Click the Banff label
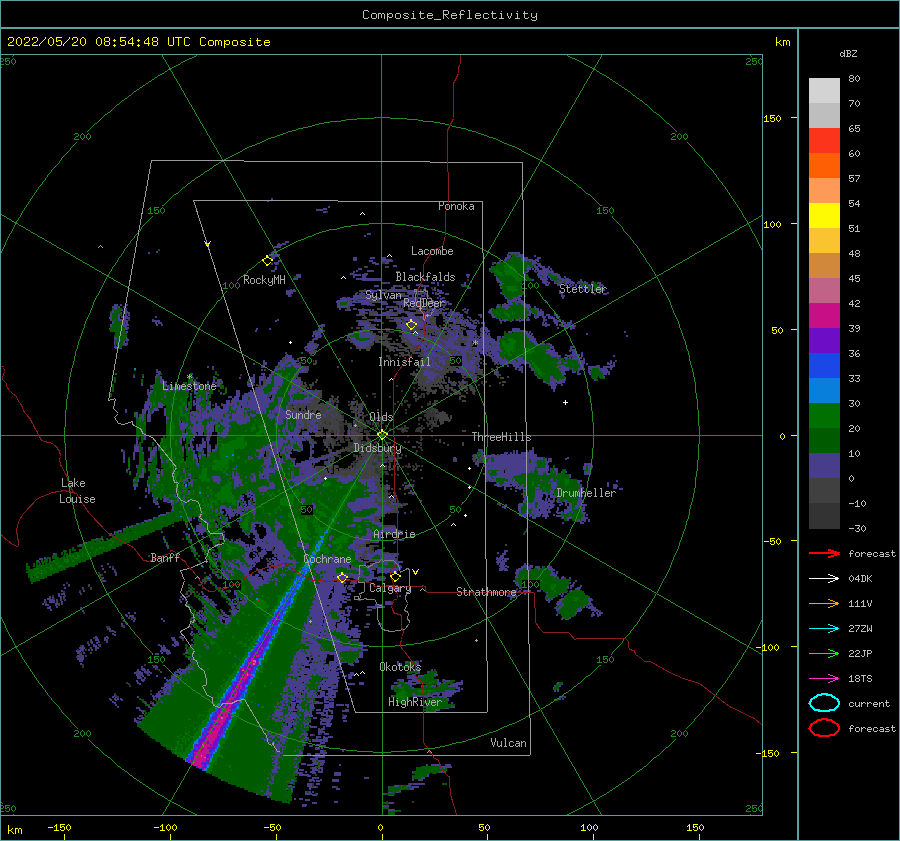Viewport: 900px width, 841px height. (x=165, y=557)
